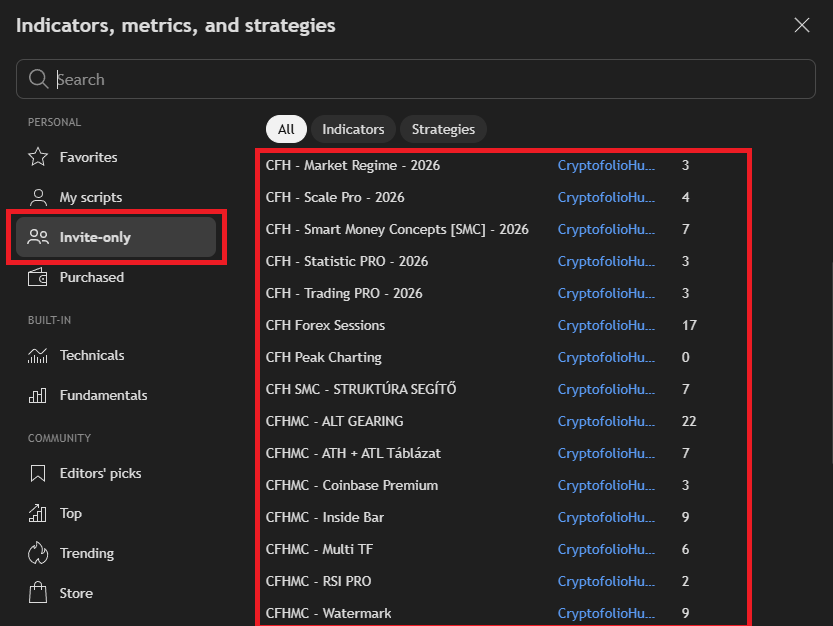Add CFHMC - Coinbase Premium script
Screen dimensions: 833x626
(x=352, y=485)
